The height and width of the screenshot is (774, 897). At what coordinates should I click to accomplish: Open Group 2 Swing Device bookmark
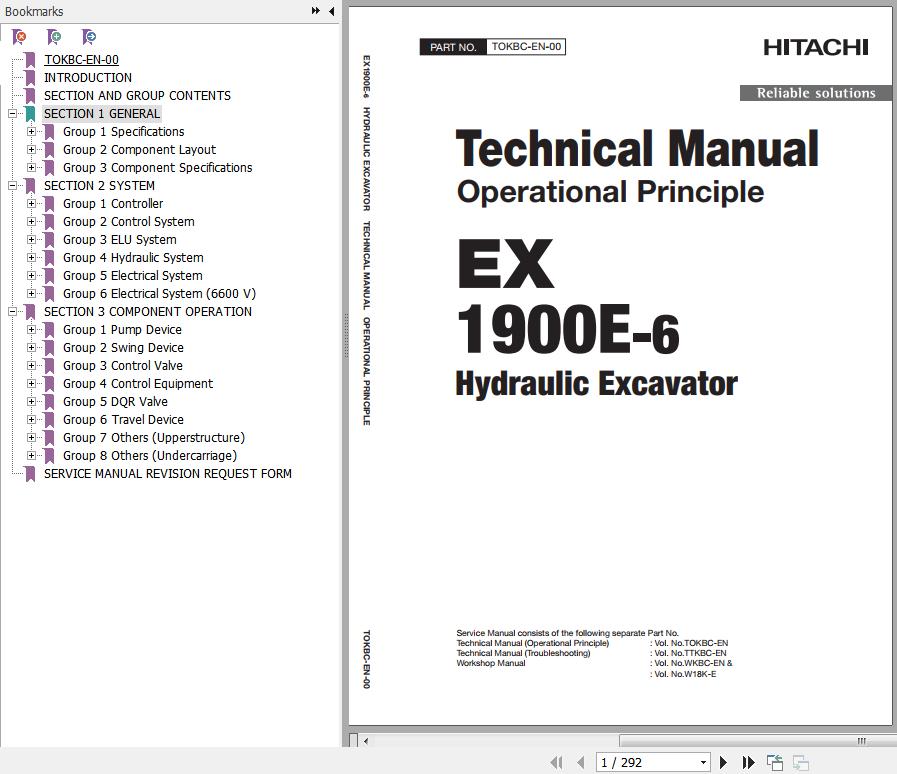pos(123,348)
